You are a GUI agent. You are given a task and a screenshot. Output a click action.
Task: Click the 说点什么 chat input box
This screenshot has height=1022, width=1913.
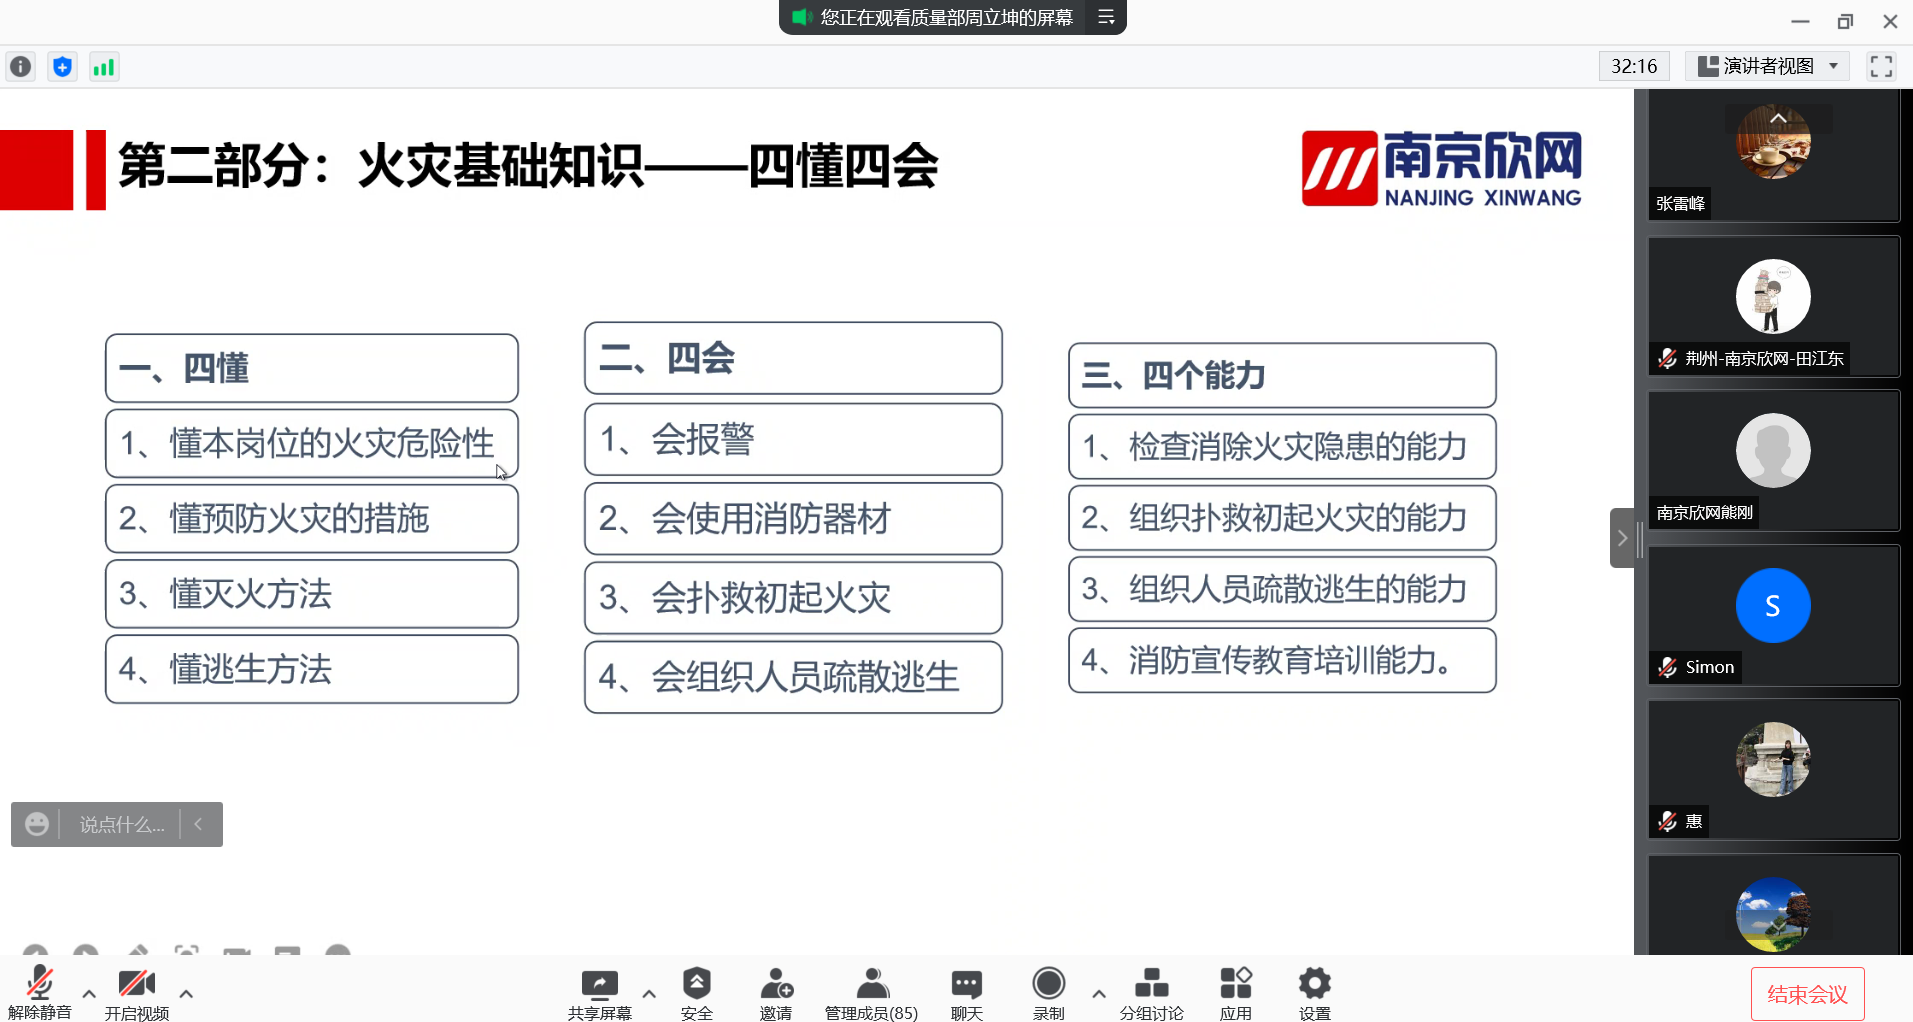(x=121, y=824)
